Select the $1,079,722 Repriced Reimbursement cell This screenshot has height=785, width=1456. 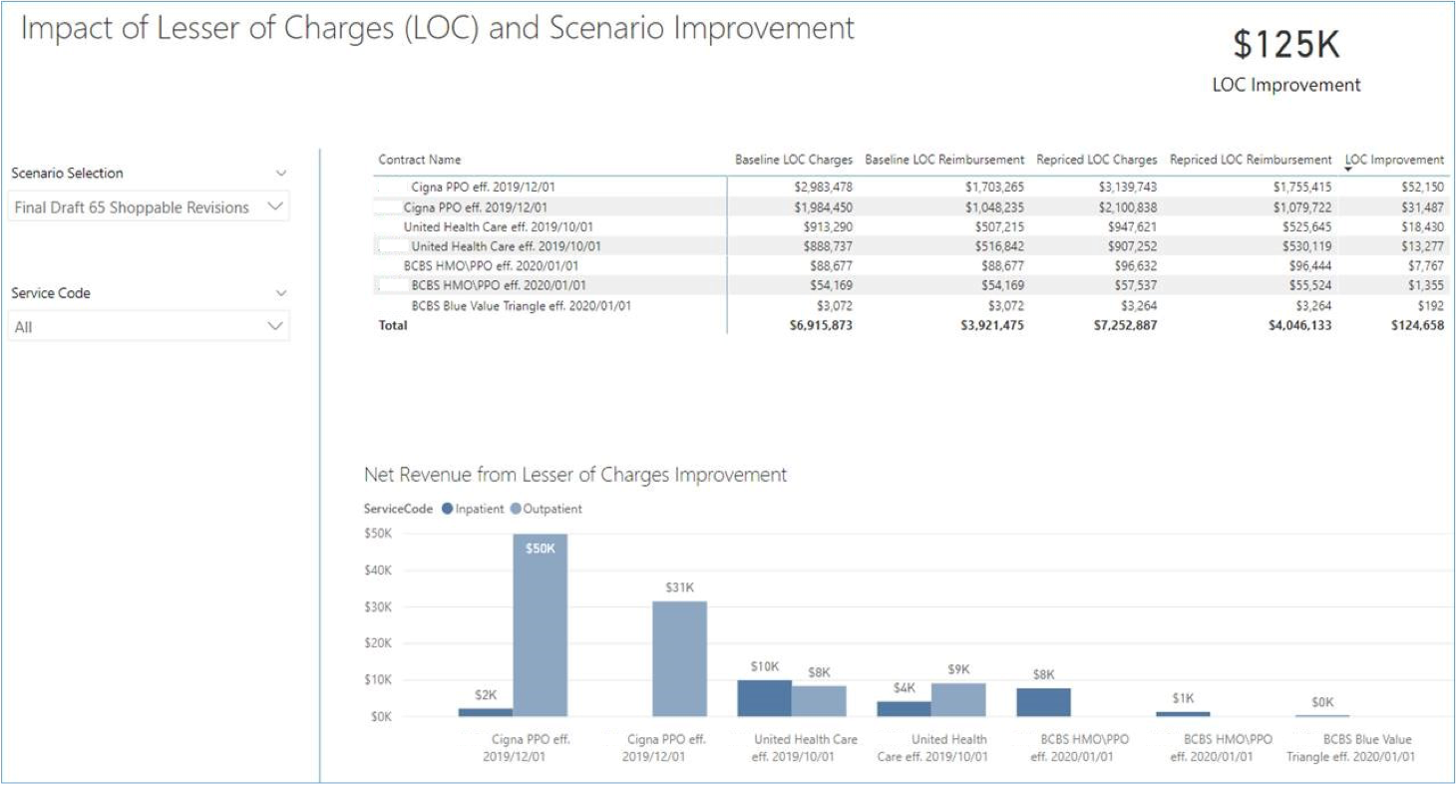point(1300,207)
